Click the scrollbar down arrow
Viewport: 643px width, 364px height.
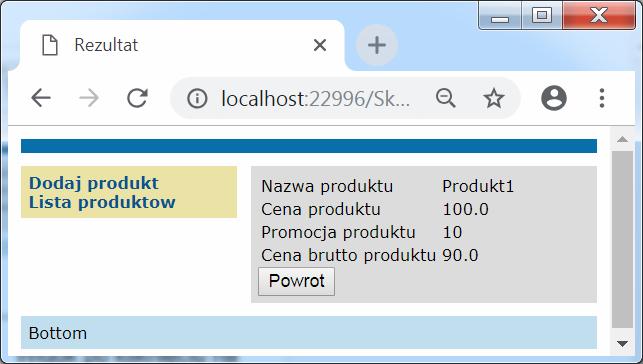(x=622, y=343)
